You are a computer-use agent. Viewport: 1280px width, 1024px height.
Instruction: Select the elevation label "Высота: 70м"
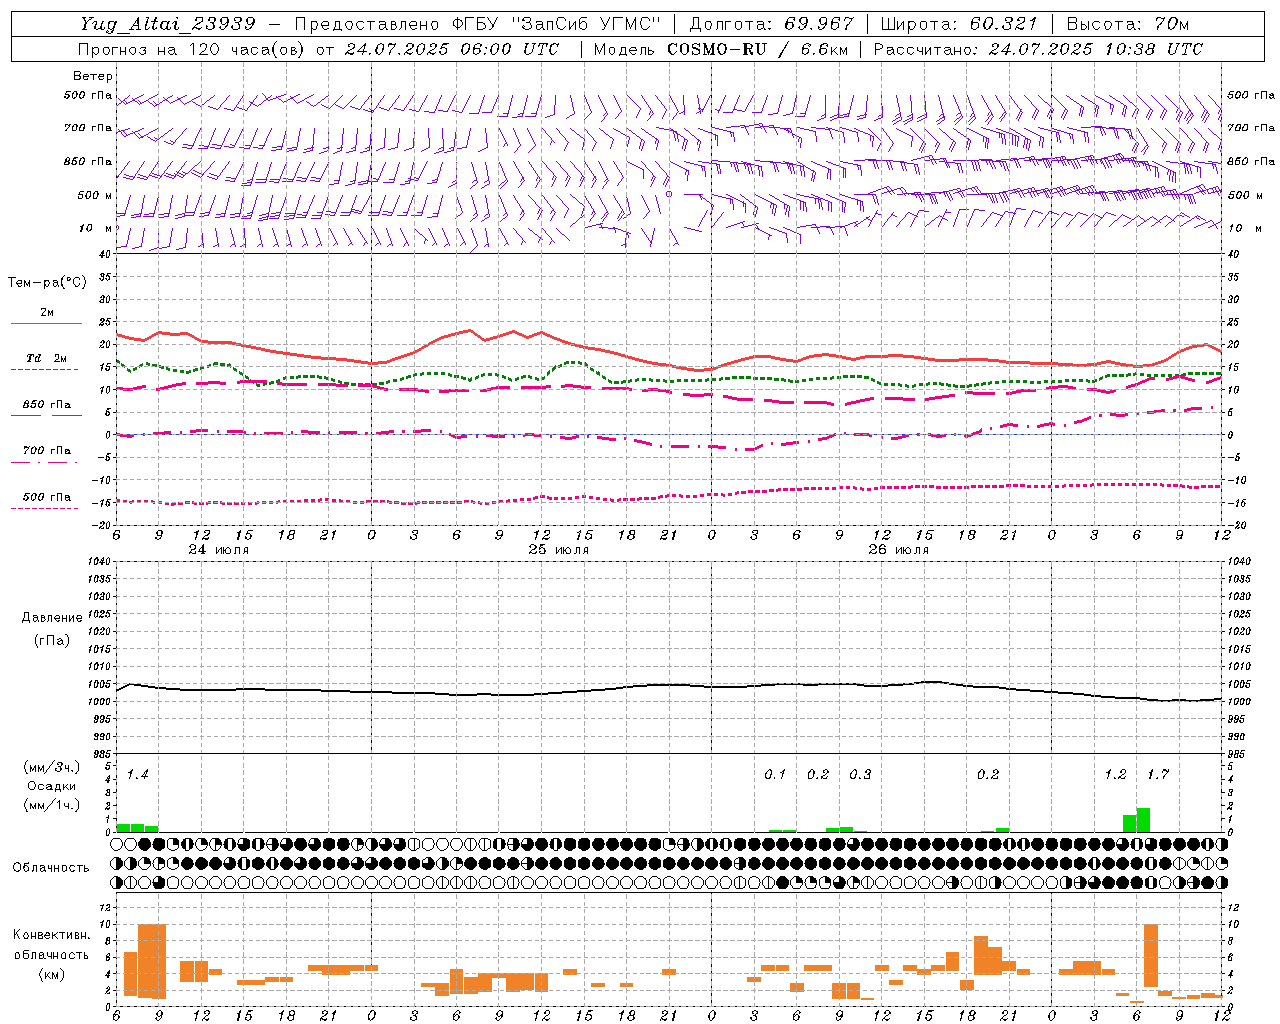[1129, 24]
